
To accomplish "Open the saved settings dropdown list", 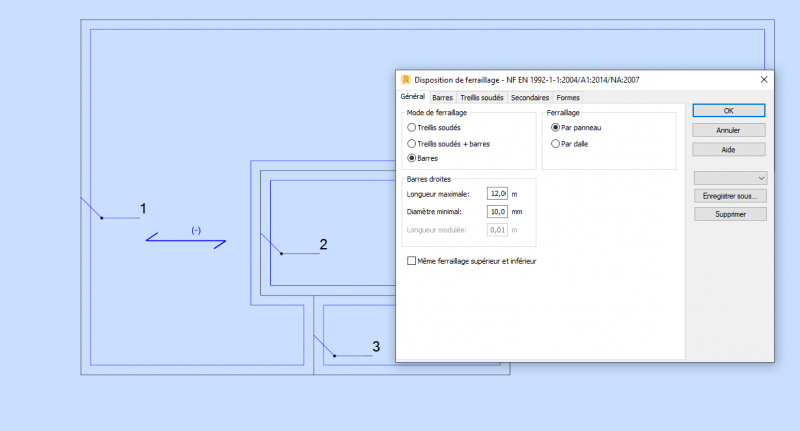I will (730, 178).
